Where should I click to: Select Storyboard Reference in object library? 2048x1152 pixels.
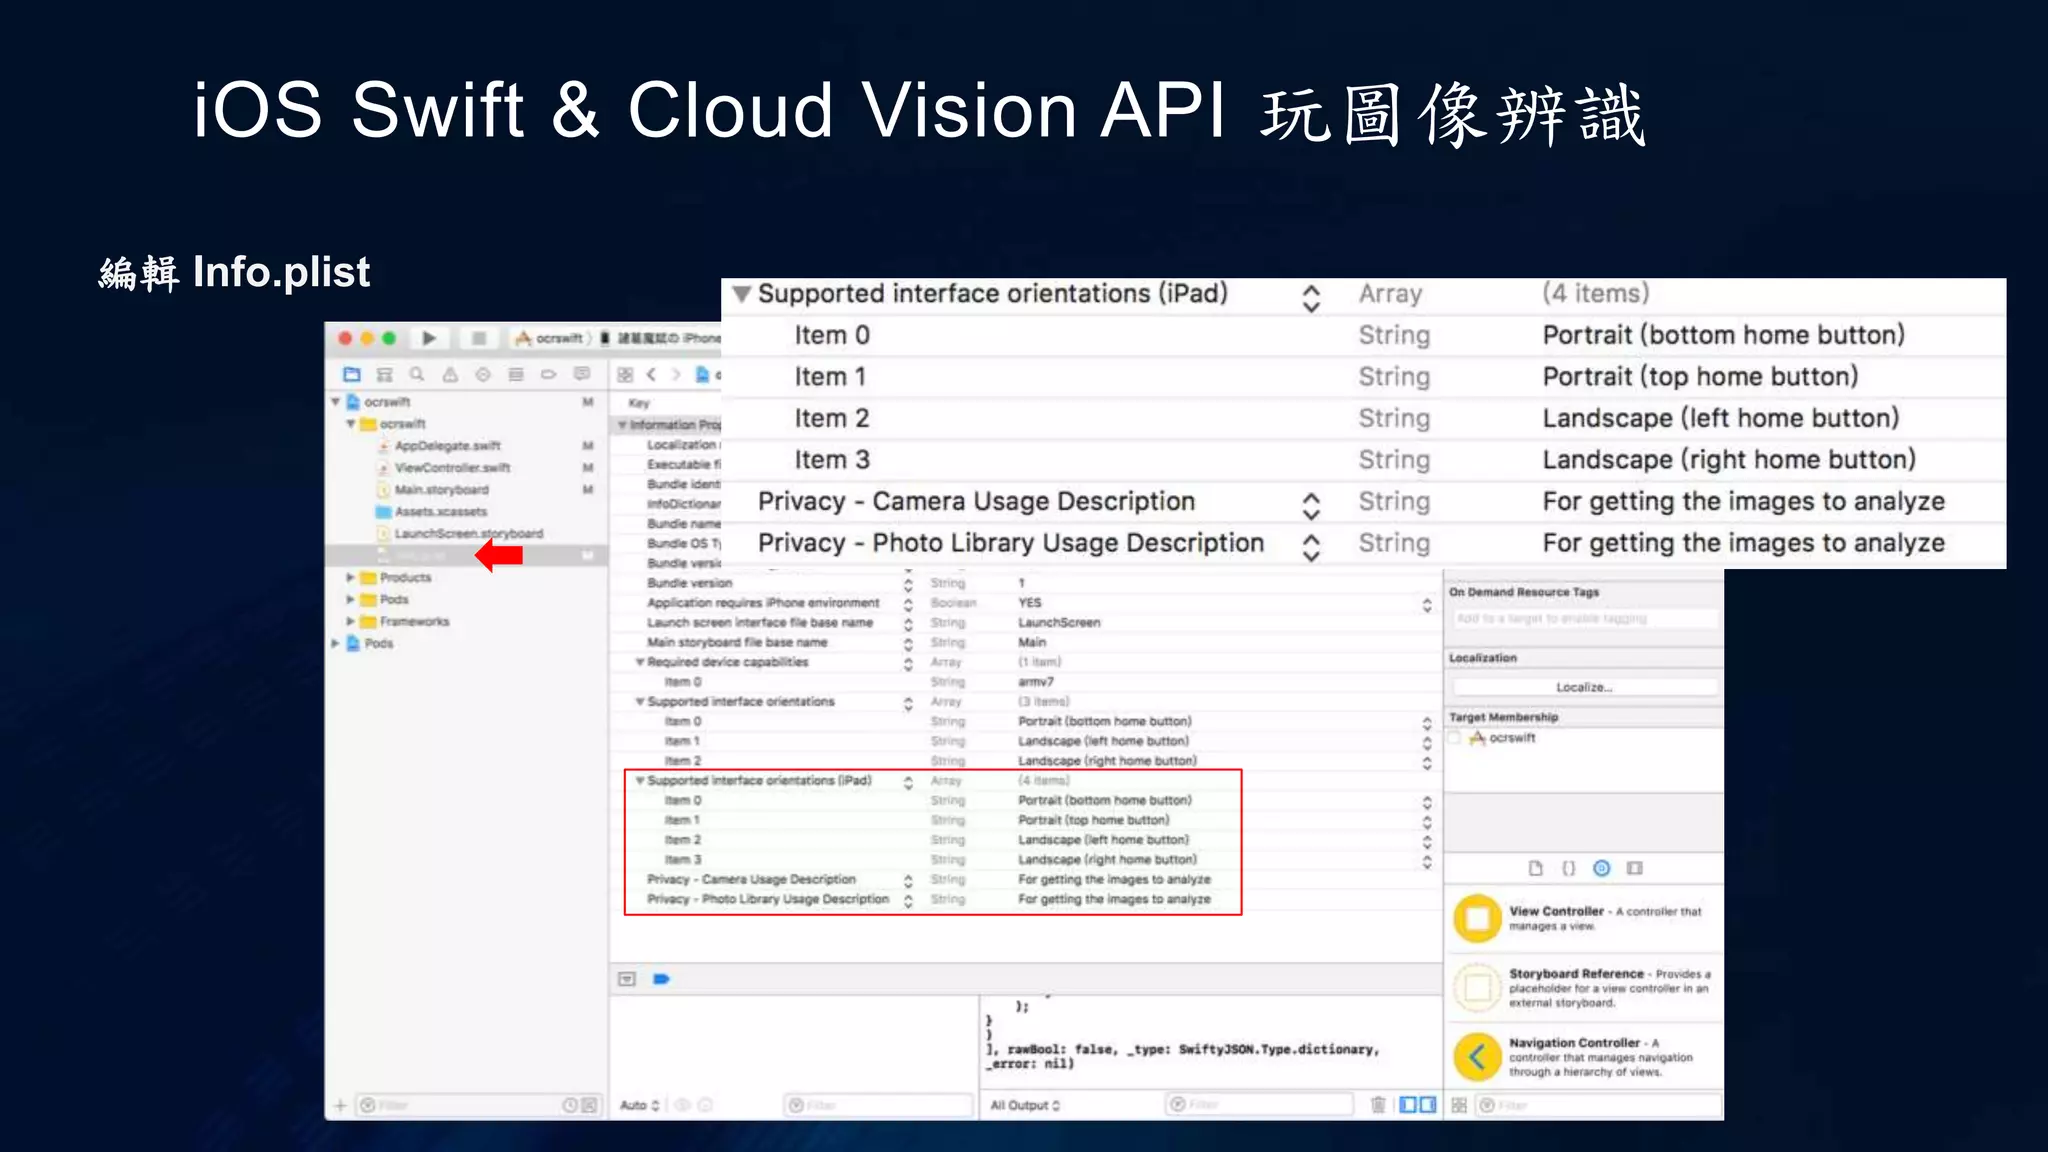click(x=1584, y=987)
